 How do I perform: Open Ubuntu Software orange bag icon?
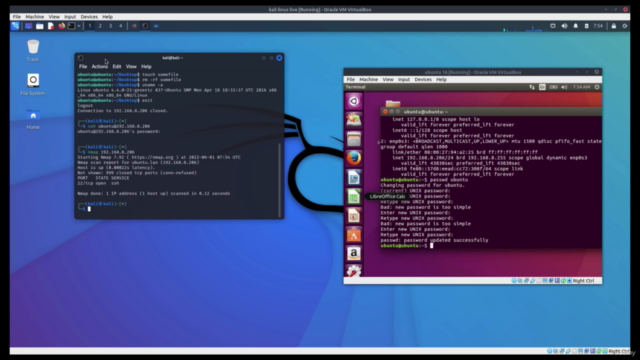(x=354, y=235)
